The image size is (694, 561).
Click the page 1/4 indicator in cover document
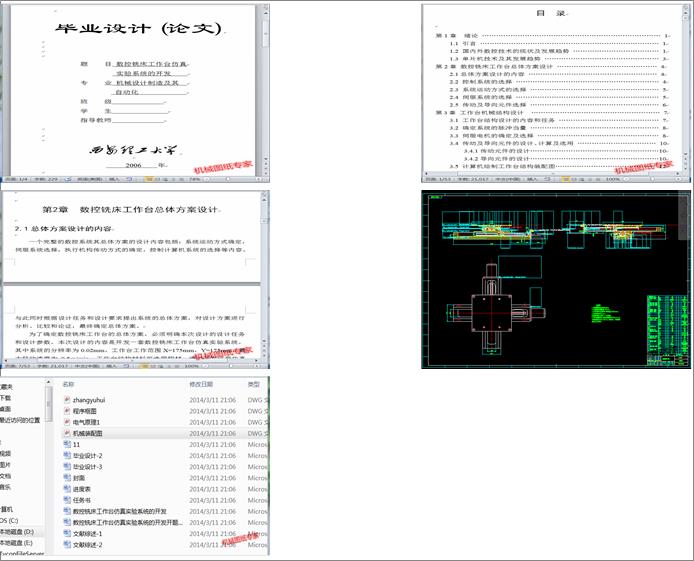click(16, 179)
